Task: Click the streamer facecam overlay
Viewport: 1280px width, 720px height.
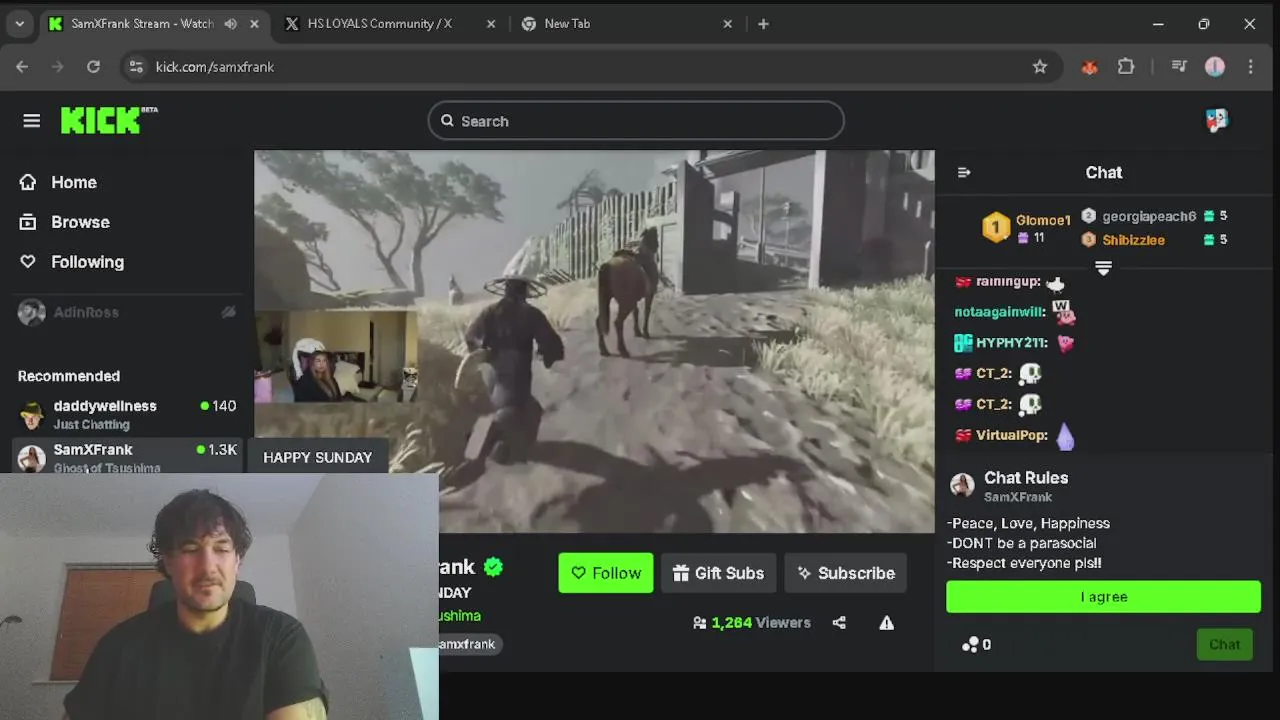Action: tap(336, 356)
